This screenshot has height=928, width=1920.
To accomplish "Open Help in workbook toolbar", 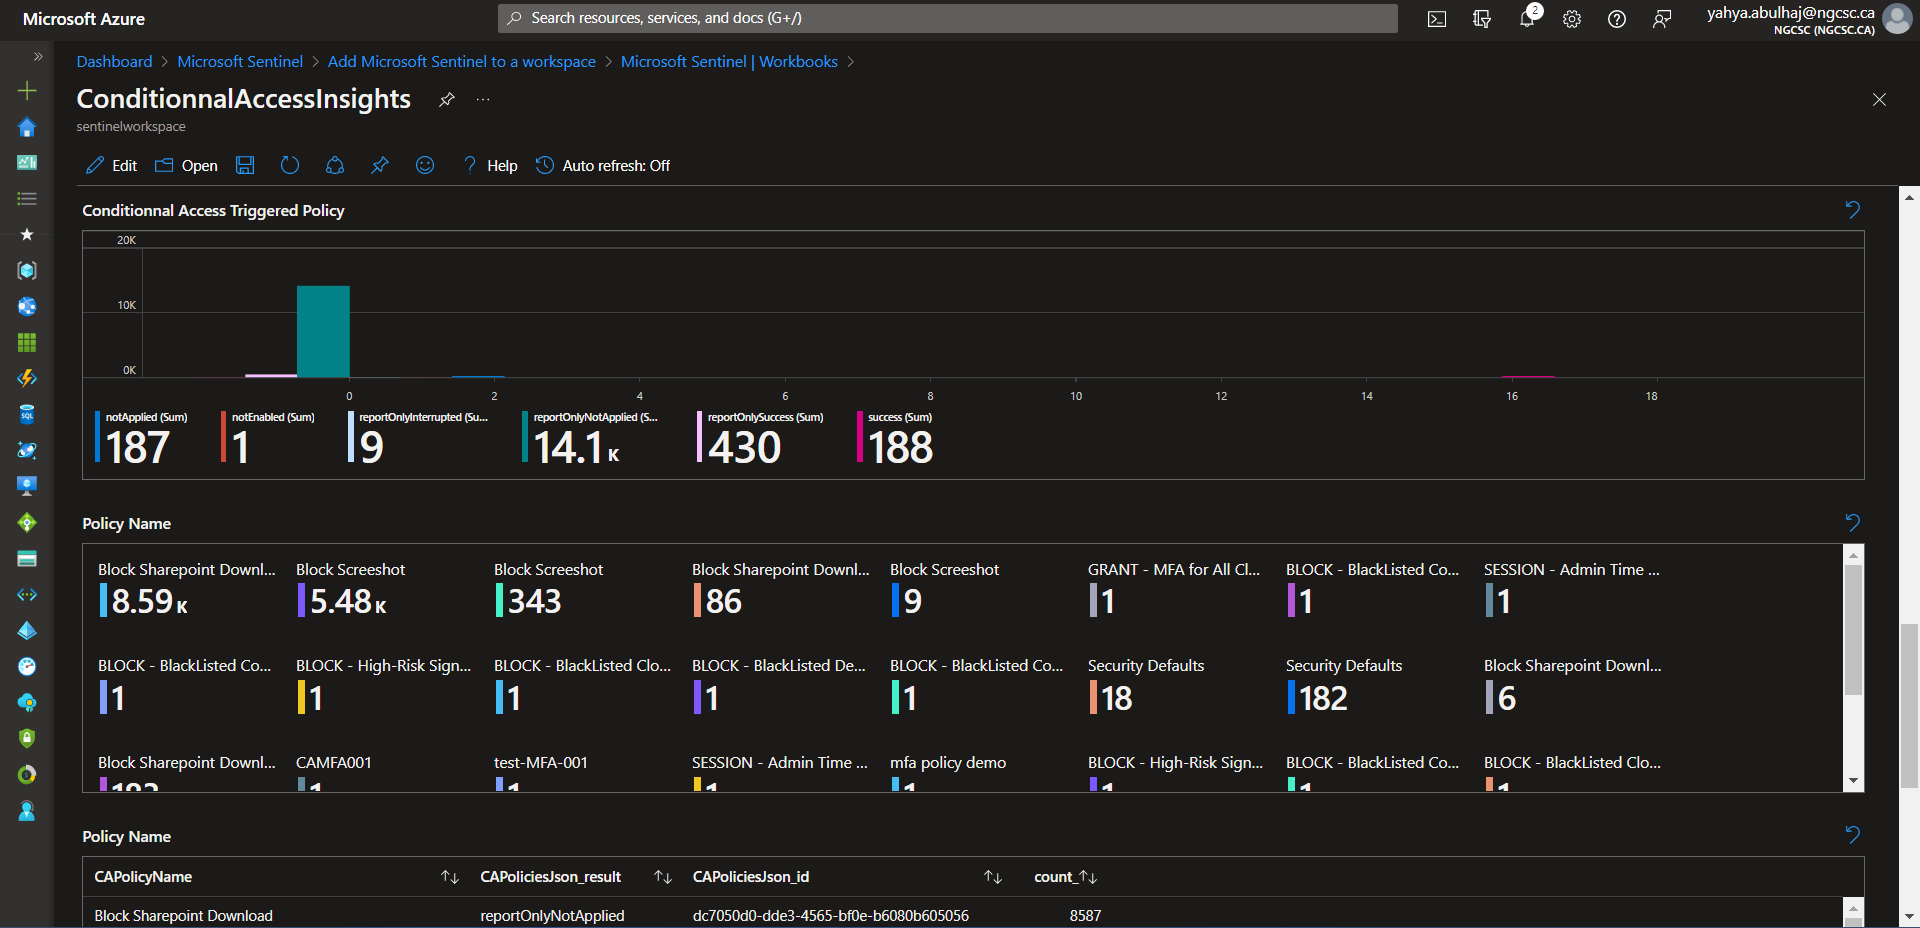I will click(490, 166).
